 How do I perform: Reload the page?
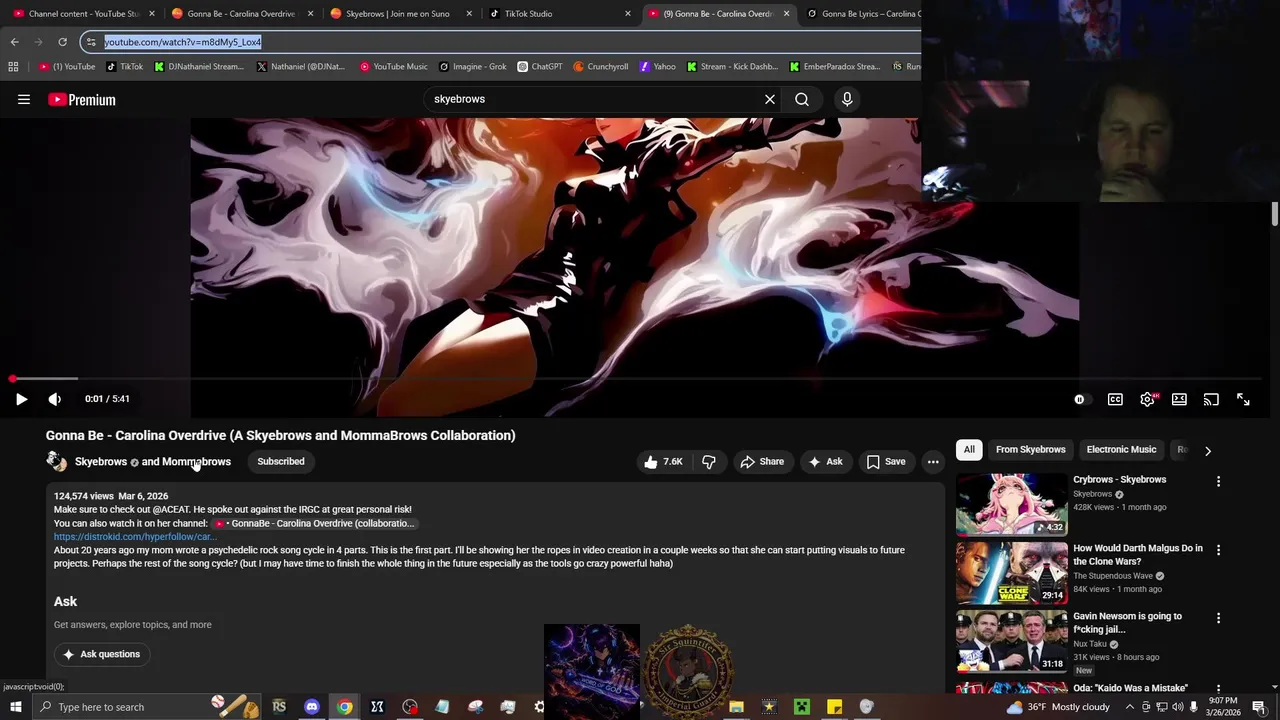[x=62, y=42]
